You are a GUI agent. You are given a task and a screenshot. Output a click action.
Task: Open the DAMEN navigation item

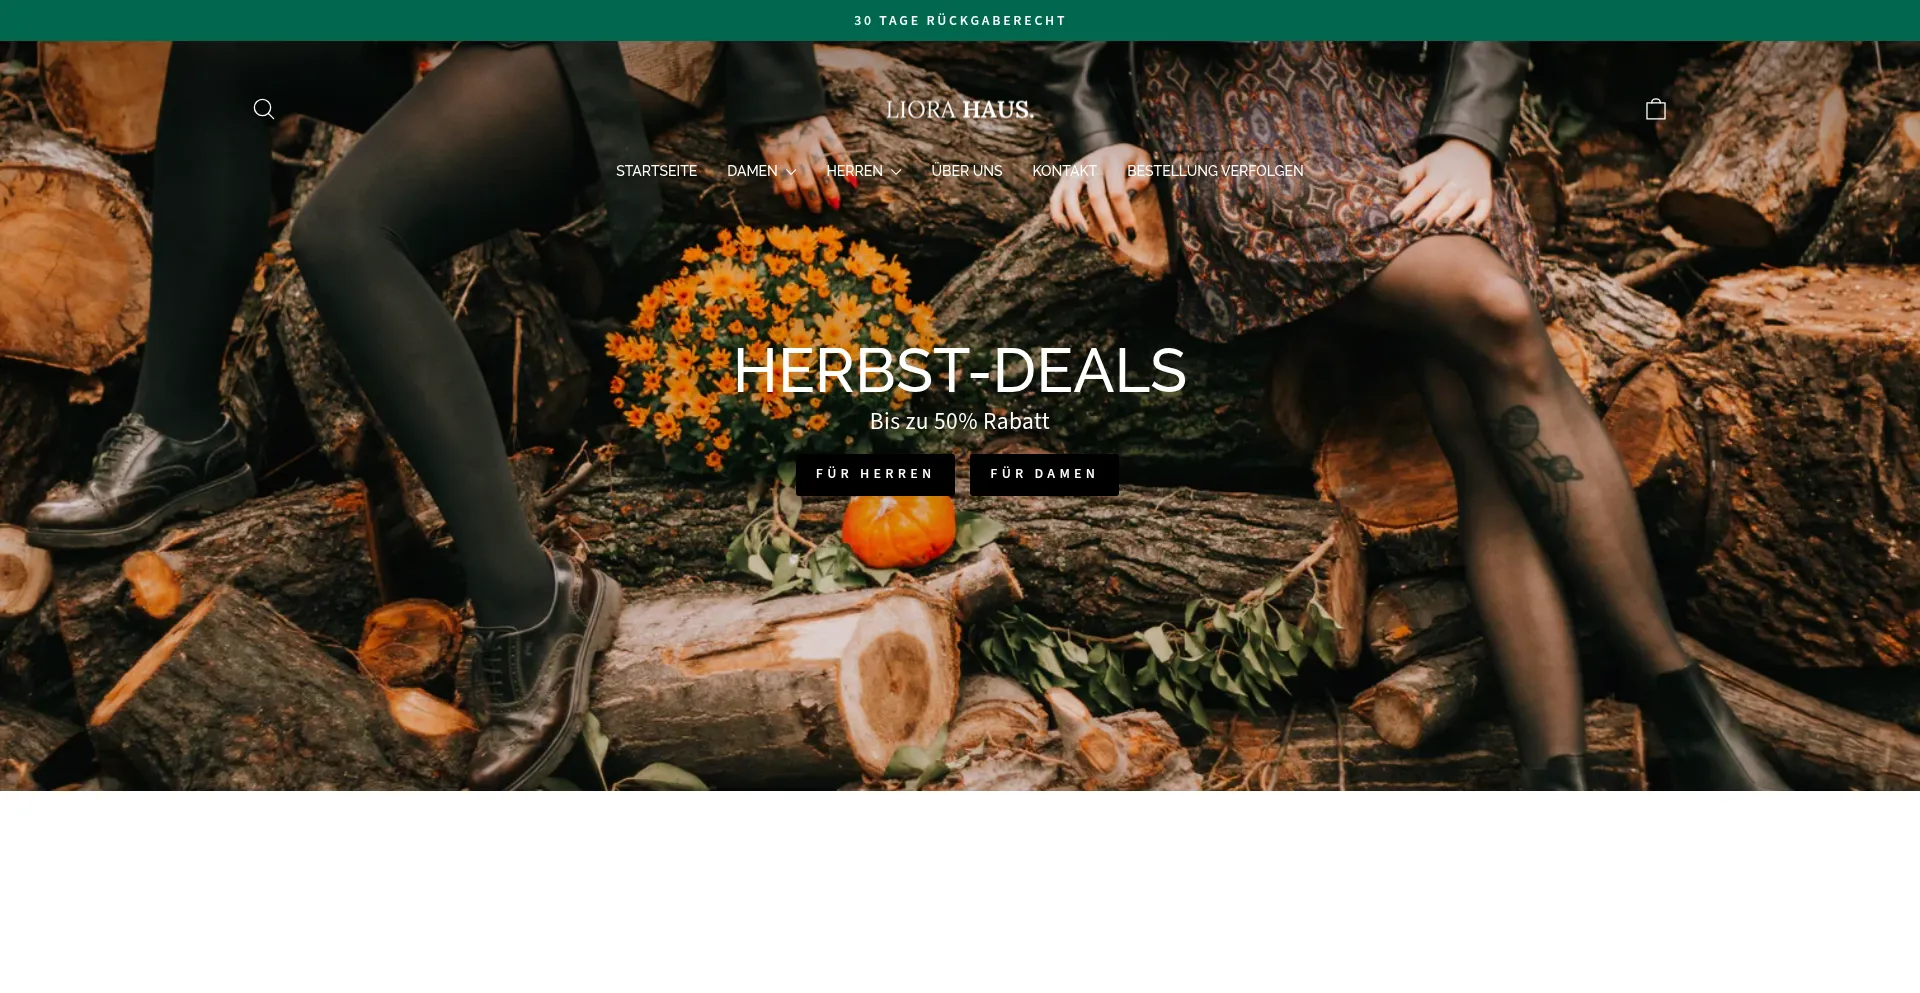pos(752,171)
